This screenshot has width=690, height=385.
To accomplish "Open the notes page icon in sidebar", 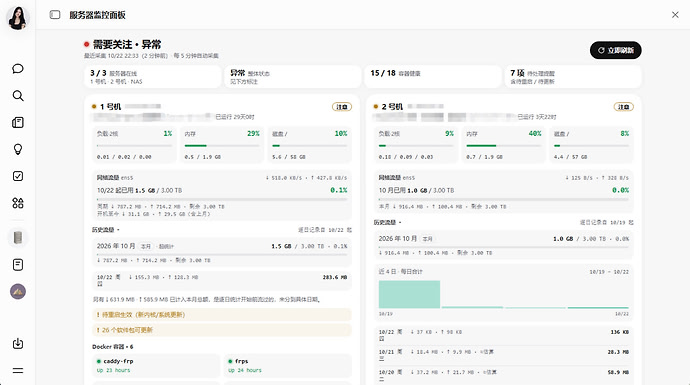I will pos(18,264).
